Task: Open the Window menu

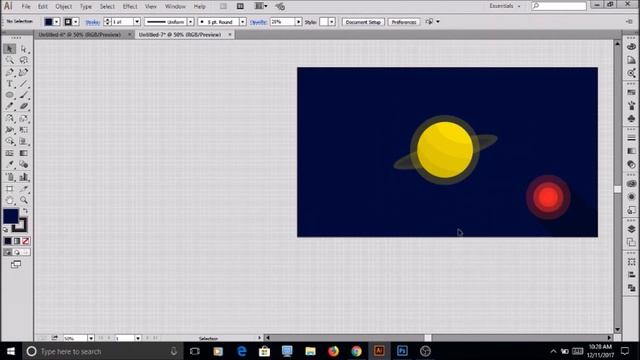Action: coord(175,7)
